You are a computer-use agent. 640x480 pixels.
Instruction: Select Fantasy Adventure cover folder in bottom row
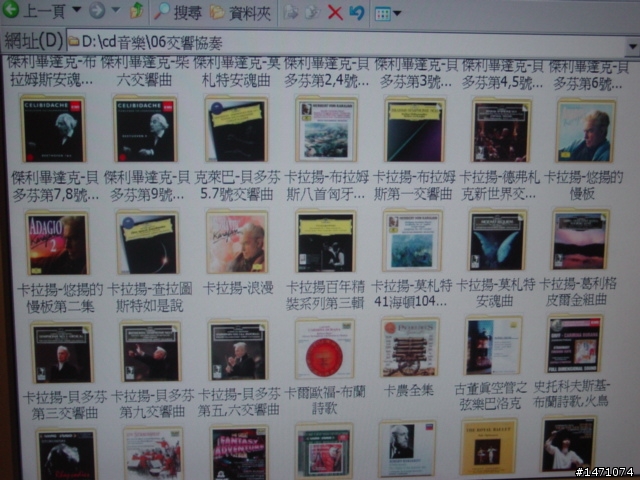tap(239, 452)
